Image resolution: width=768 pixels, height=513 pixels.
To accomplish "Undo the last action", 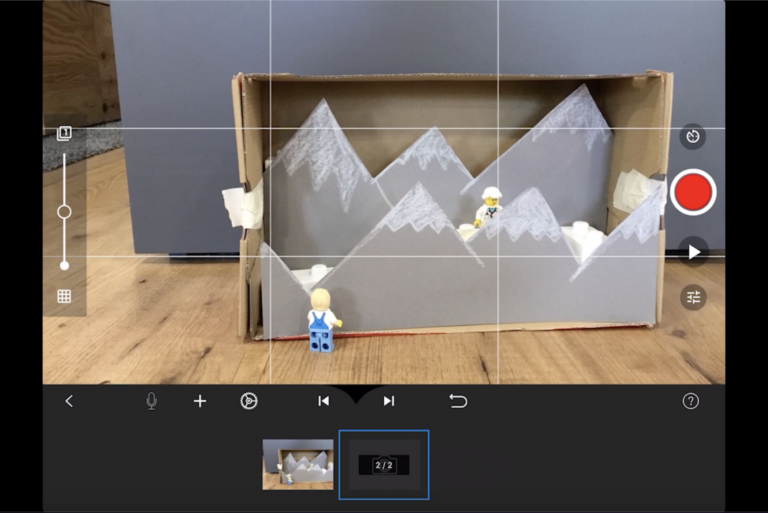I will (x=458, y=401).
